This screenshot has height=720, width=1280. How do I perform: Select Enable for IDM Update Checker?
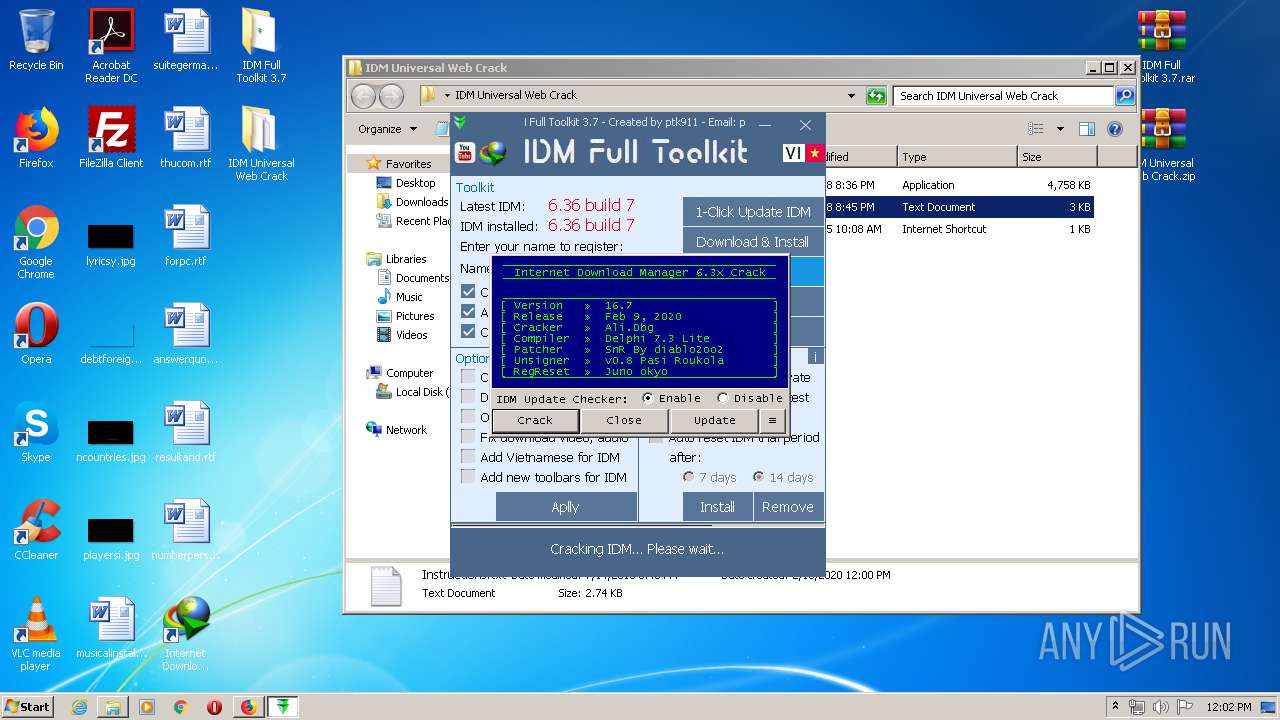pyautogui.click(x=671, y=398)
